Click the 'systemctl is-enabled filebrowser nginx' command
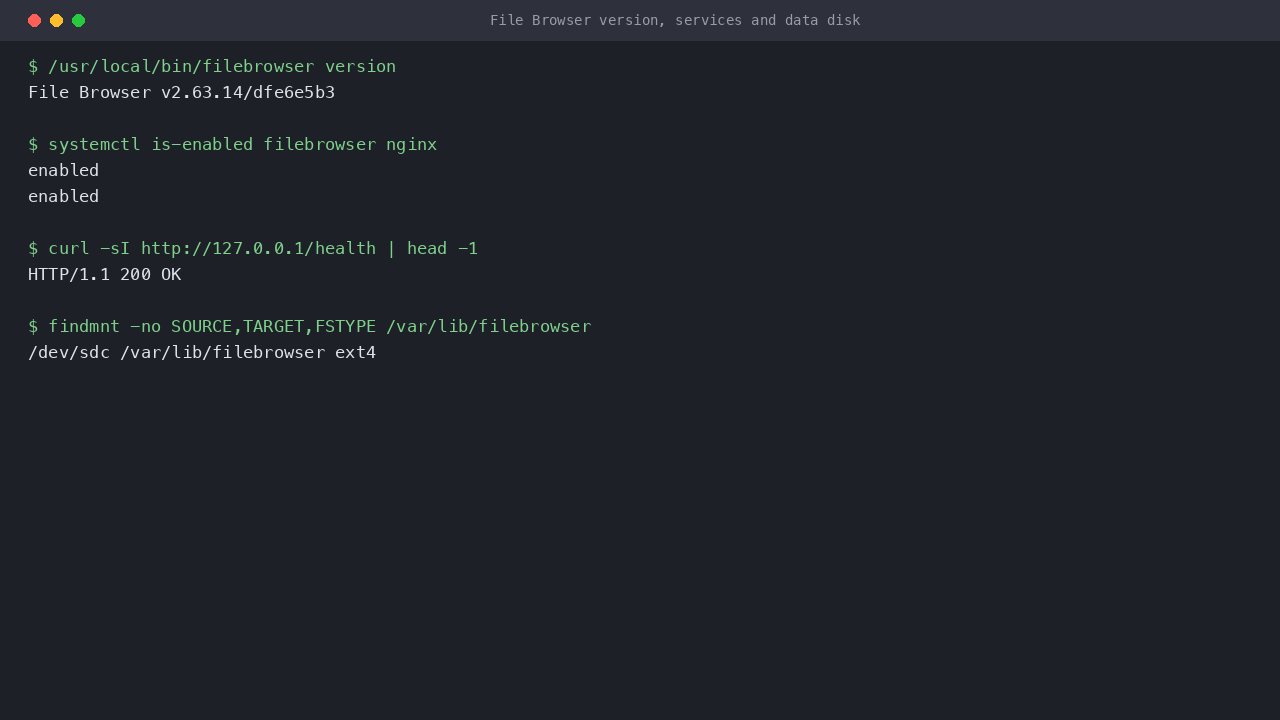Image resolution: width=1280 pixels, height=720 pixels. click(233, 144)
